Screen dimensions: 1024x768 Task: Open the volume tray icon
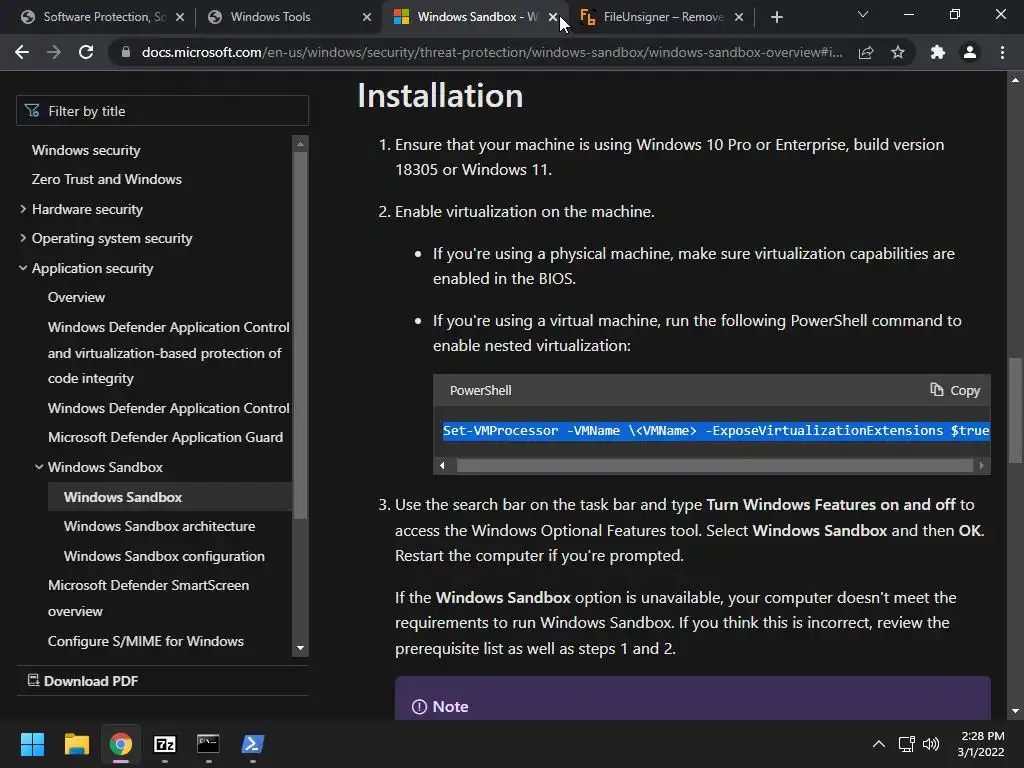[931, 744]
